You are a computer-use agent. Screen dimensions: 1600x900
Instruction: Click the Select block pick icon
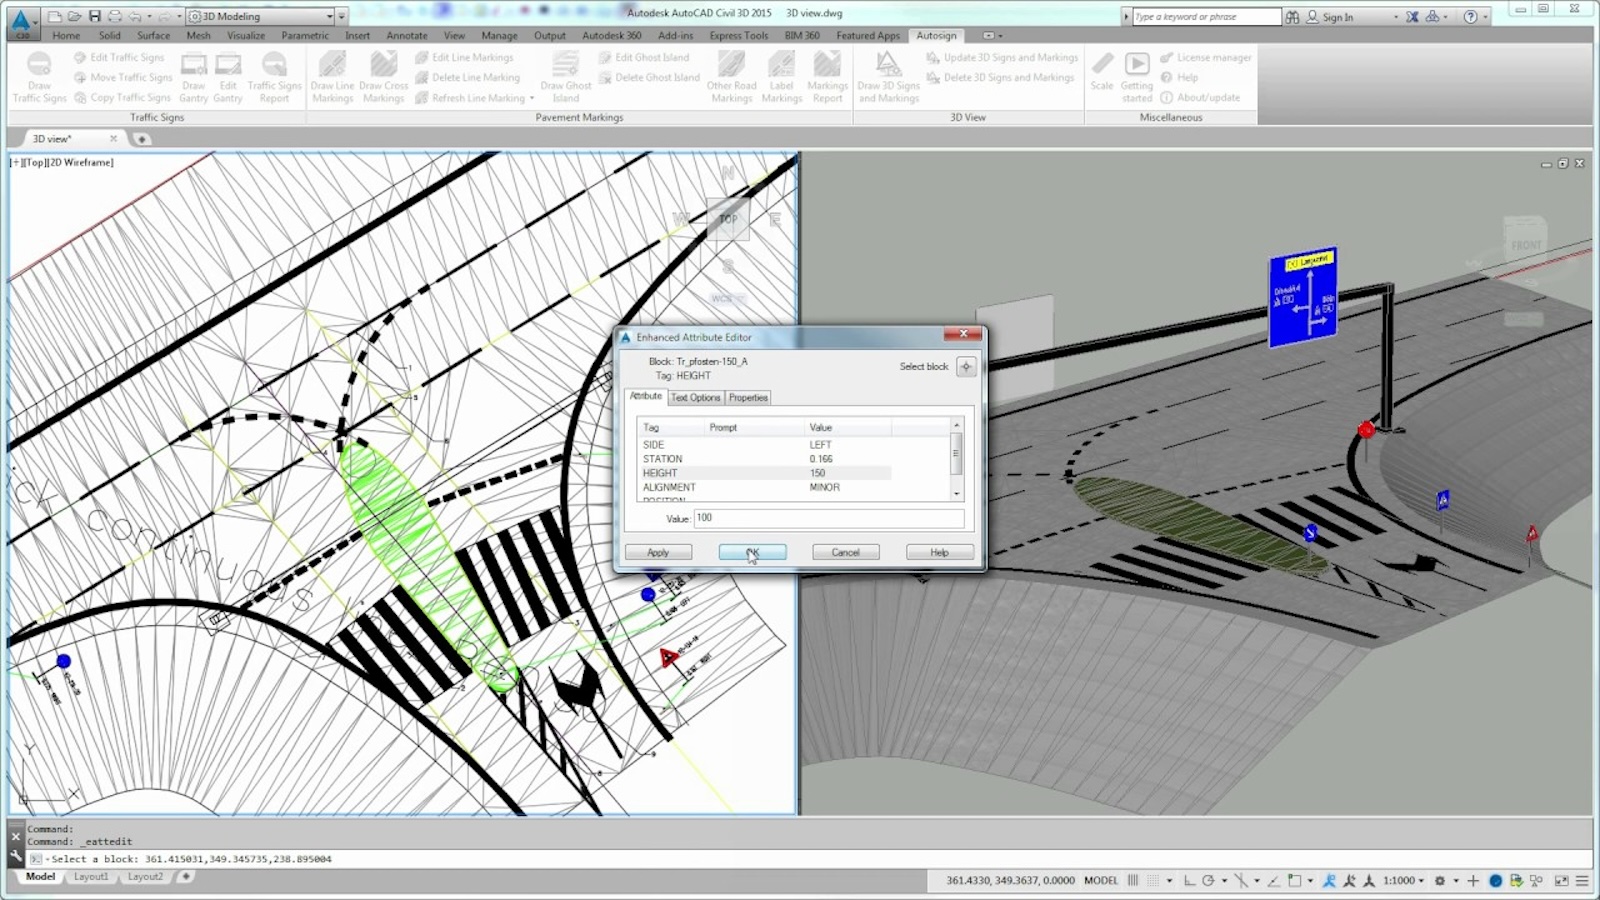tap(966, 367)
